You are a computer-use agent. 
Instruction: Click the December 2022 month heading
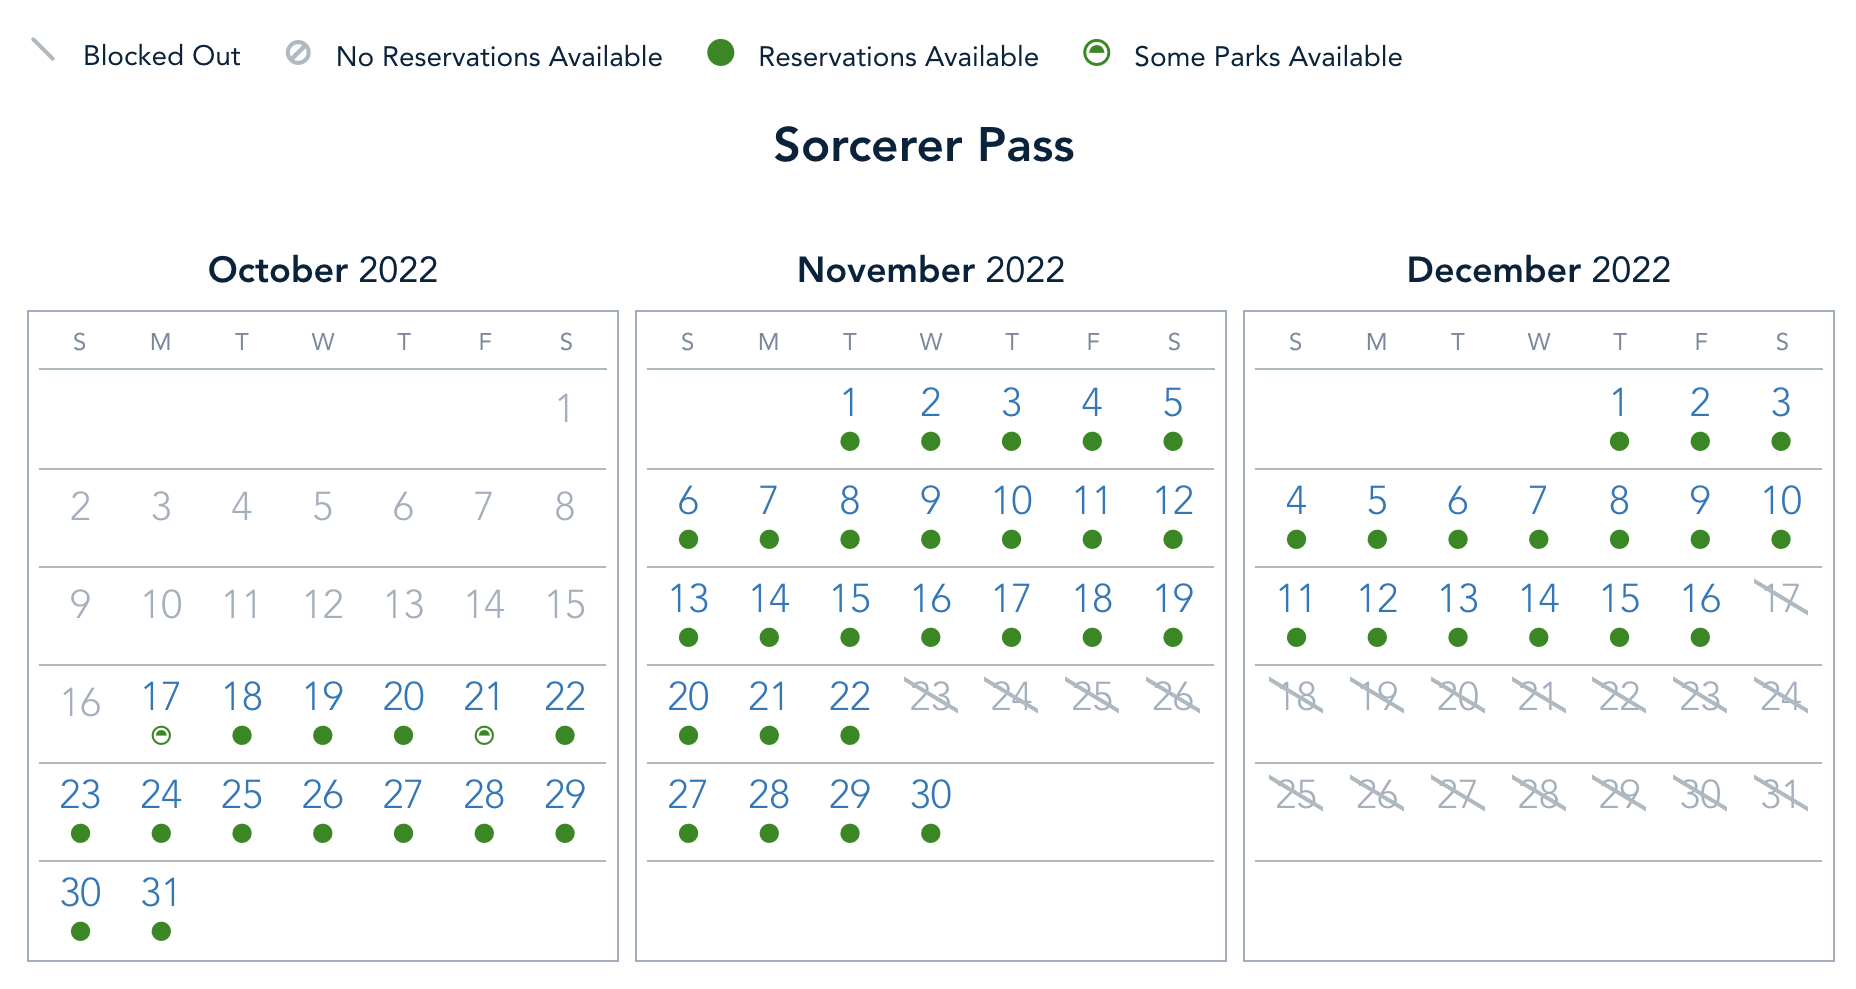(1538, 270)
